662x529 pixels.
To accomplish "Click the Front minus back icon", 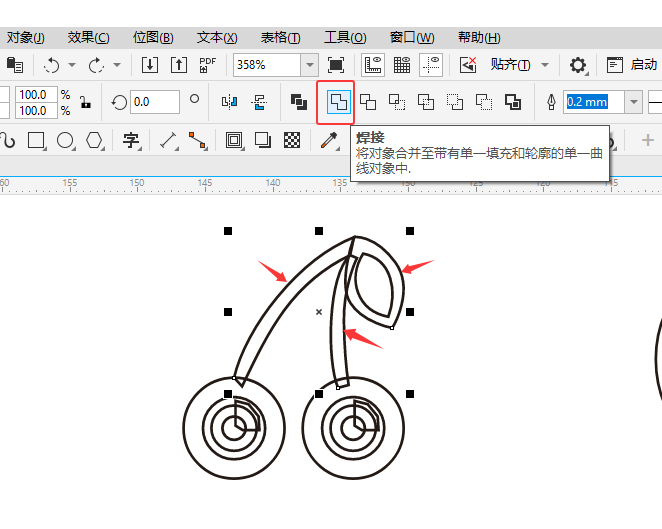I will tap(455, 102).
